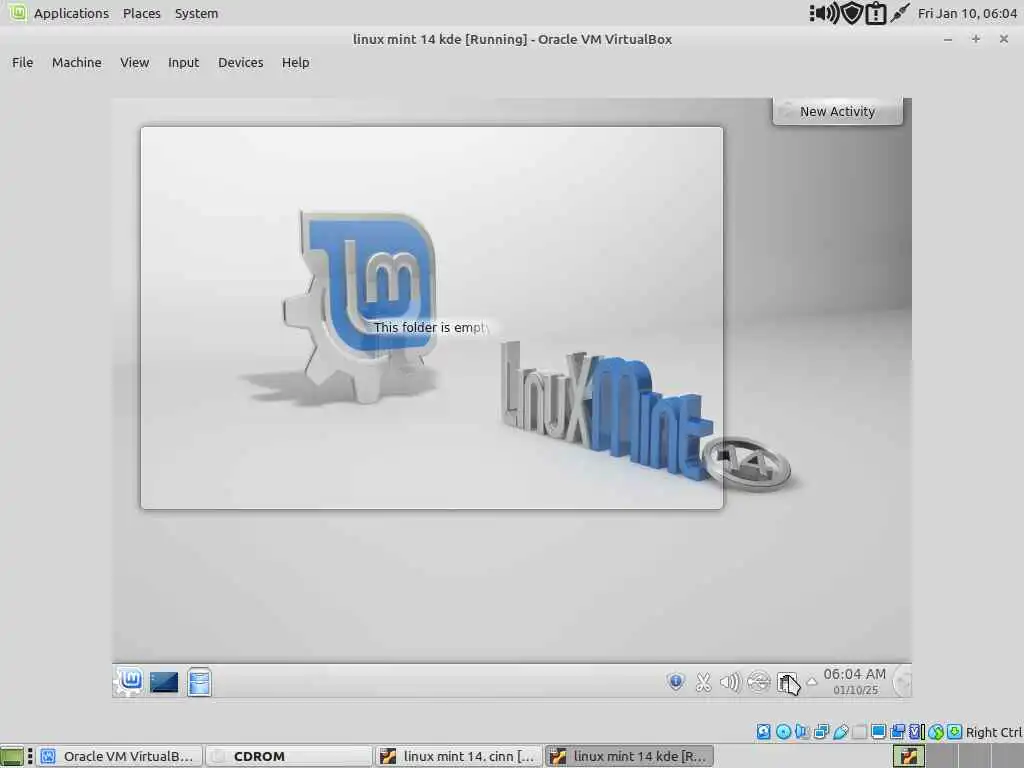Screen dimensions: 1024x768
Task: Click the virtualization V indicator
Action: pyautogui.click(x=917, y=731)
